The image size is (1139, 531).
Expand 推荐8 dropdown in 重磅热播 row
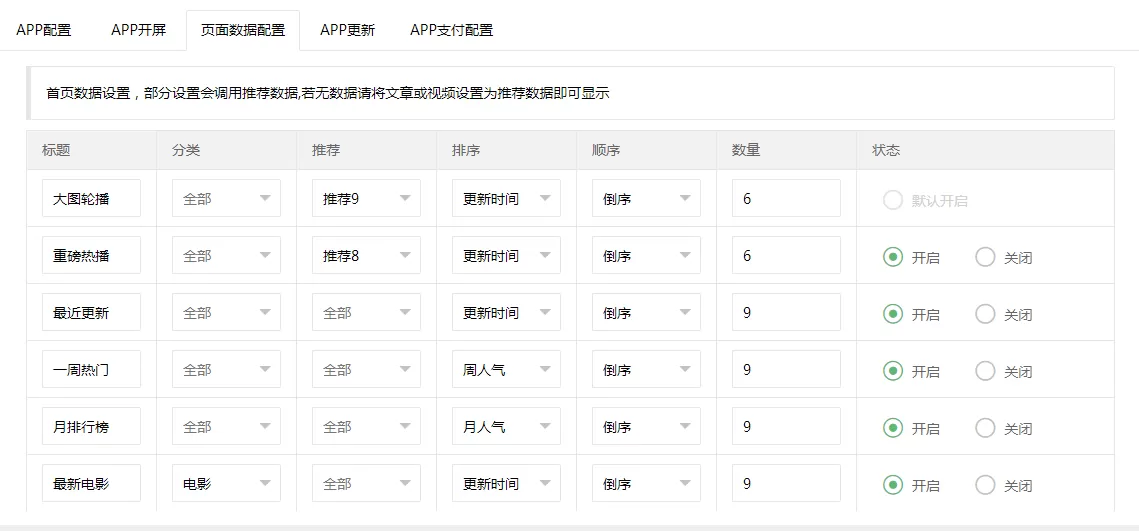[366, 256]
